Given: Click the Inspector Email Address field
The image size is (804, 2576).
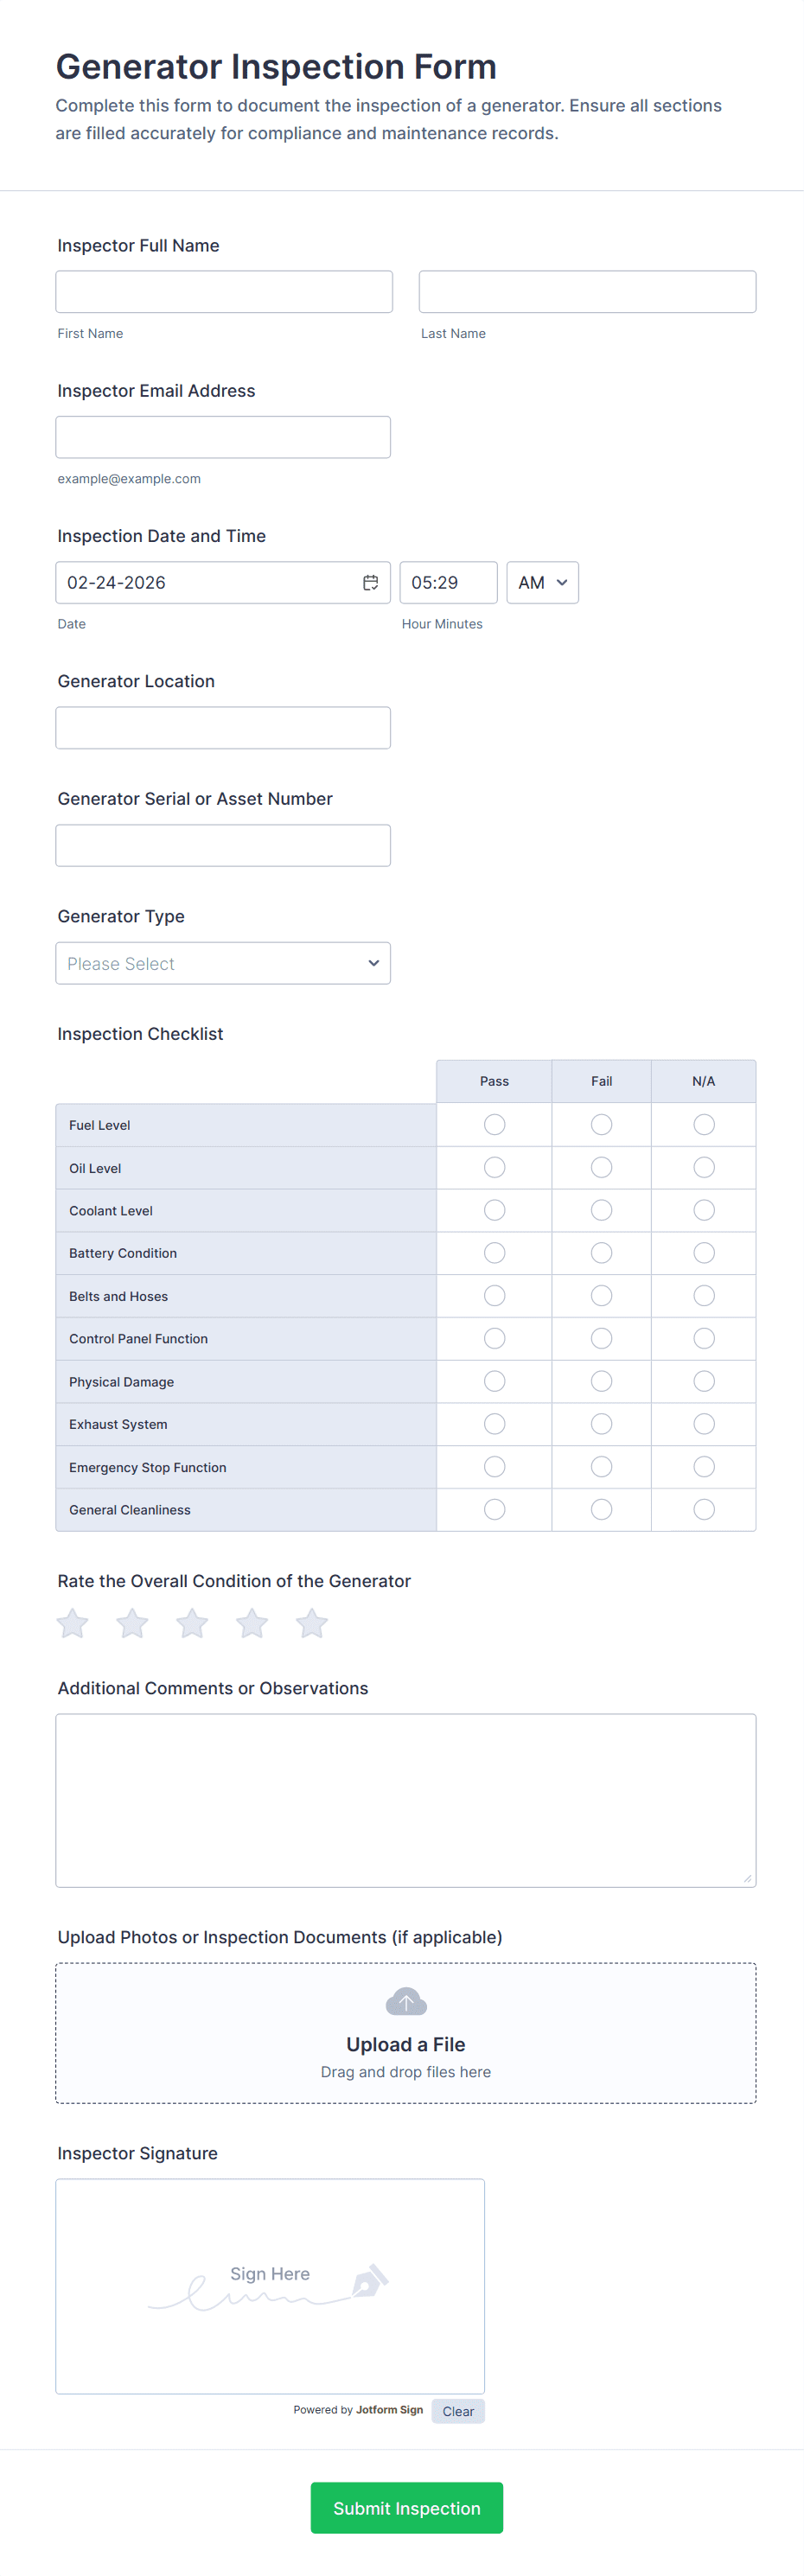Looking at the screenshot, I should tap(223, 437).
